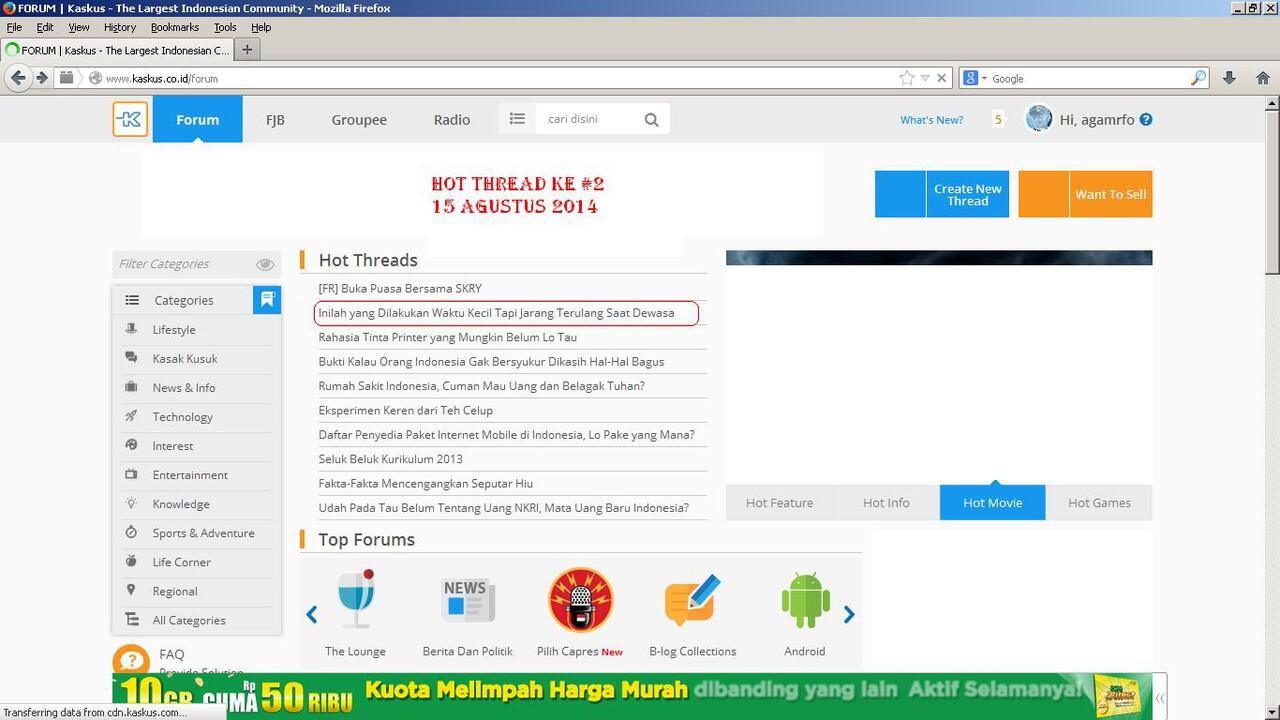Switch to the Hot Games tab
This screenshot has width=1280, height=720.
tap(1099, 502)
